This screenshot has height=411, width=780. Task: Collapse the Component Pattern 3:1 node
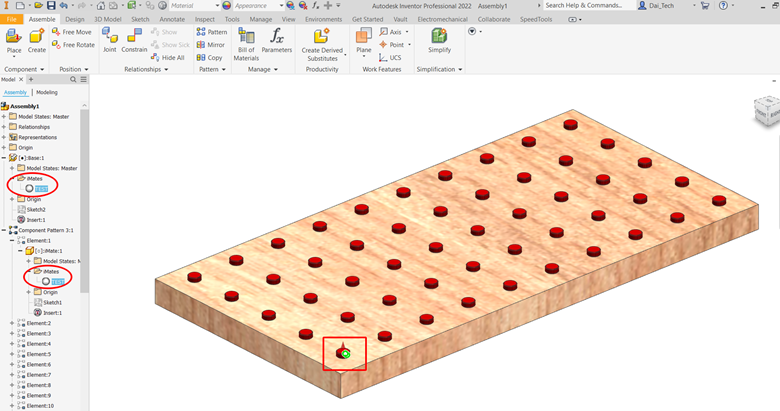point(4,230)
